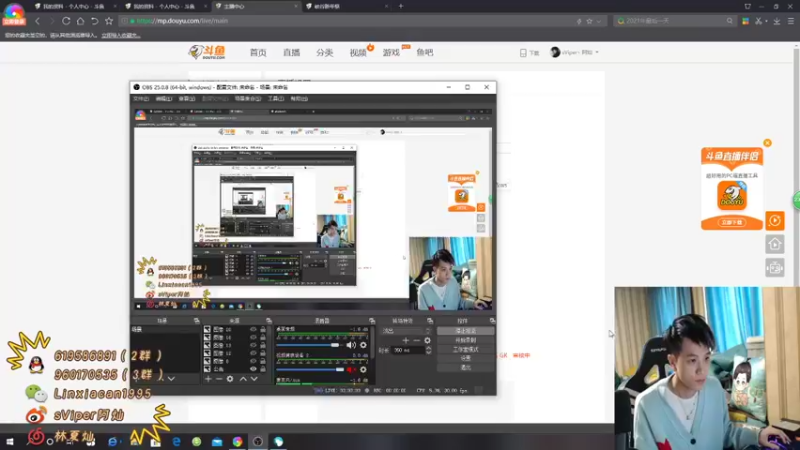Image resolution: width=800 pixels, height=450 pixels.
Task: Open OBS 帮助 menu
Action: [x=299, y=98]
